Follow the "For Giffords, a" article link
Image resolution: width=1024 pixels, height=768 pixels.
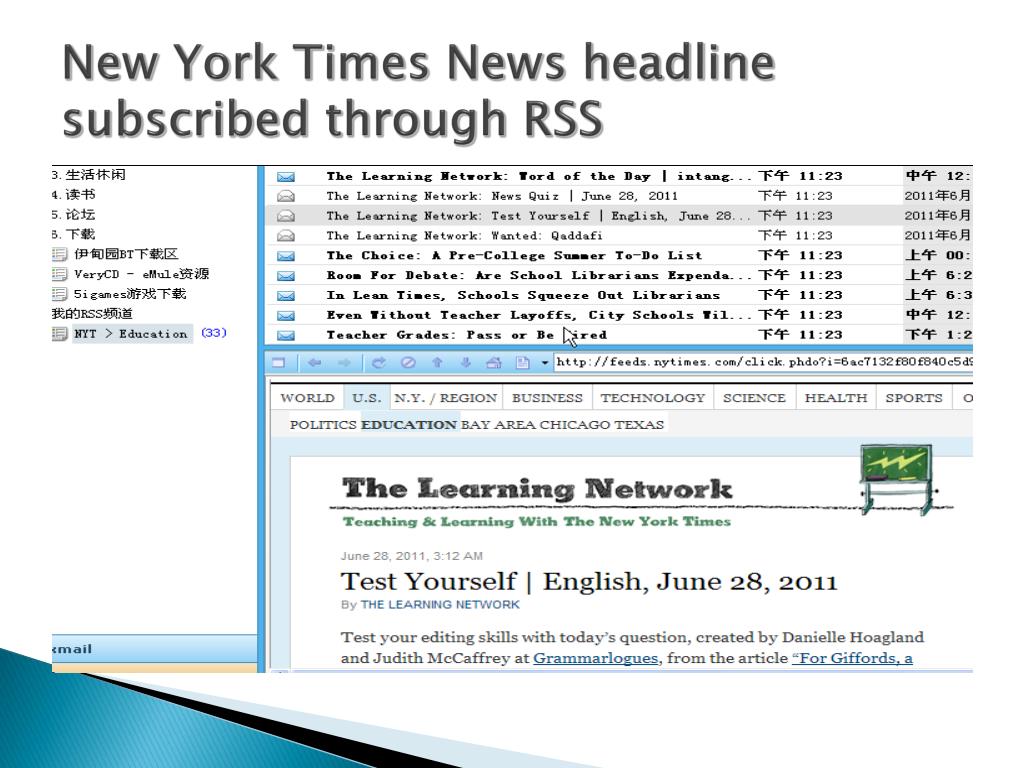tap(852, 658)
